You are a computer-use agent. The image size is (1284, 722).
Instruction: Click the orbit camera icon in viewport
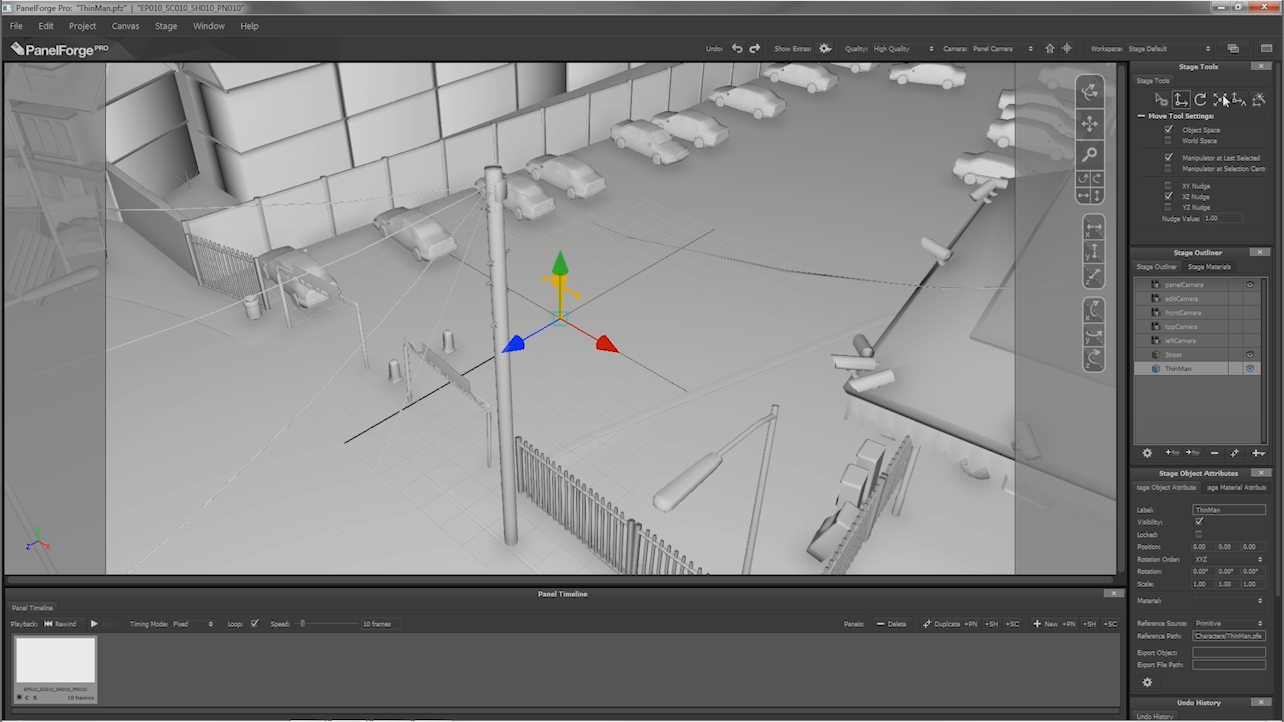[1090, 92]
